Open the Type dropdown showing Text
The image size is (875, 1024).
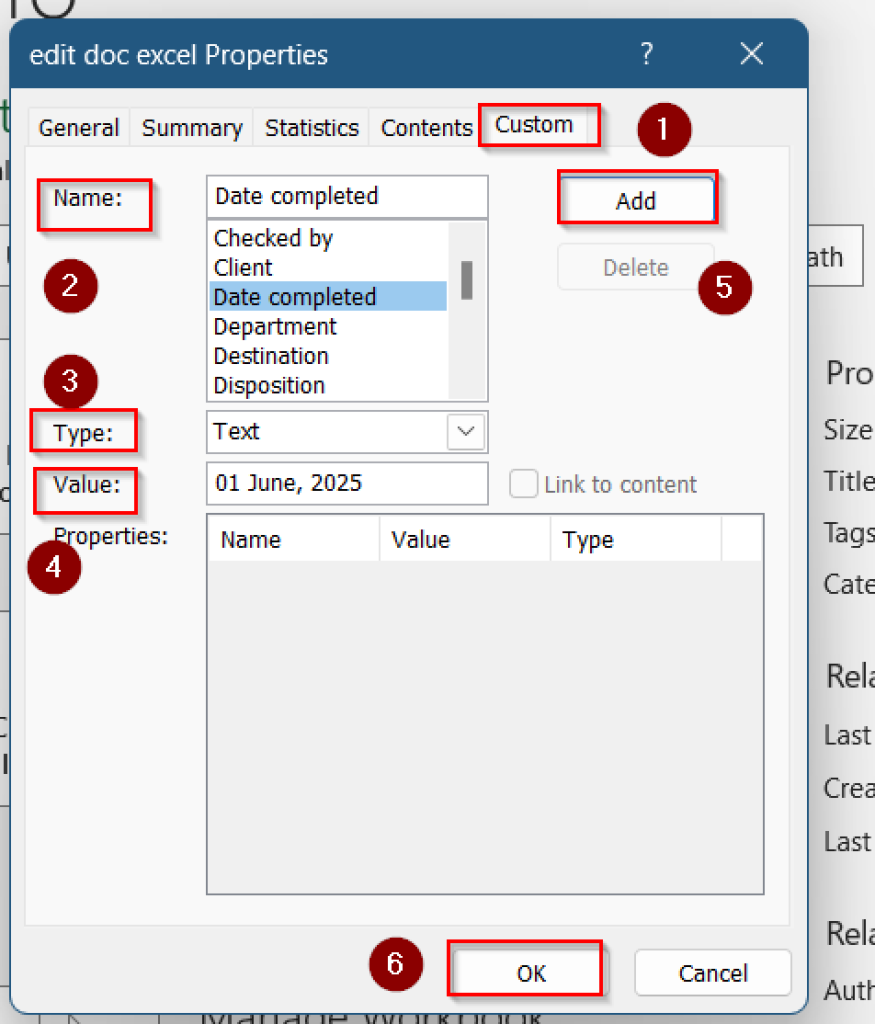point(464,432)
